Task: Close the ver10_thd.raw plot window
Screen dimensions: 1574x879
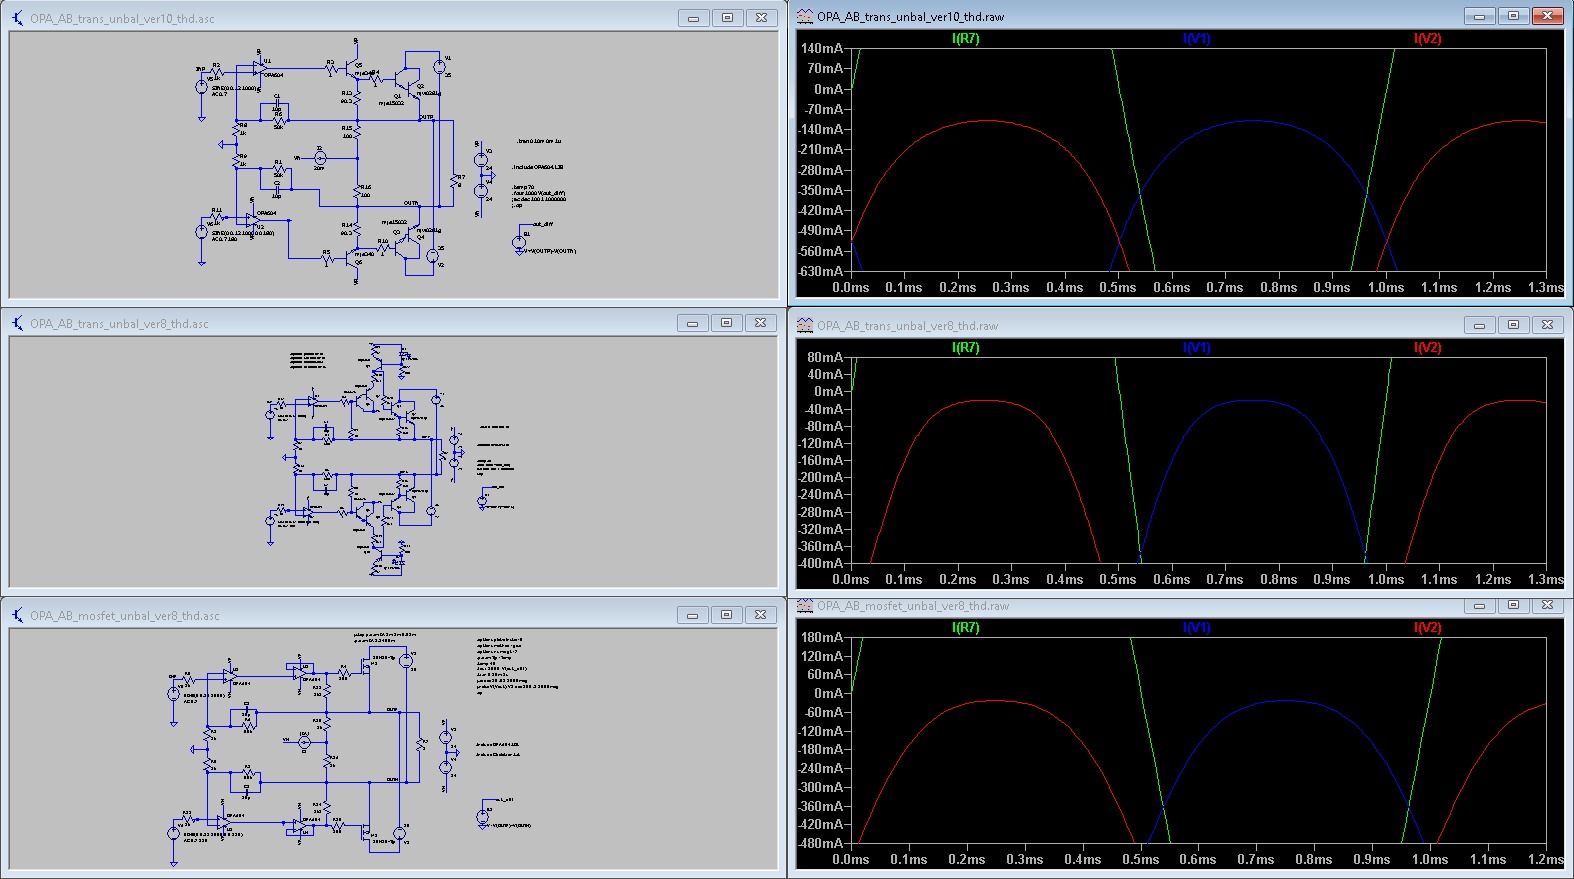Action: pos(1547,16)
